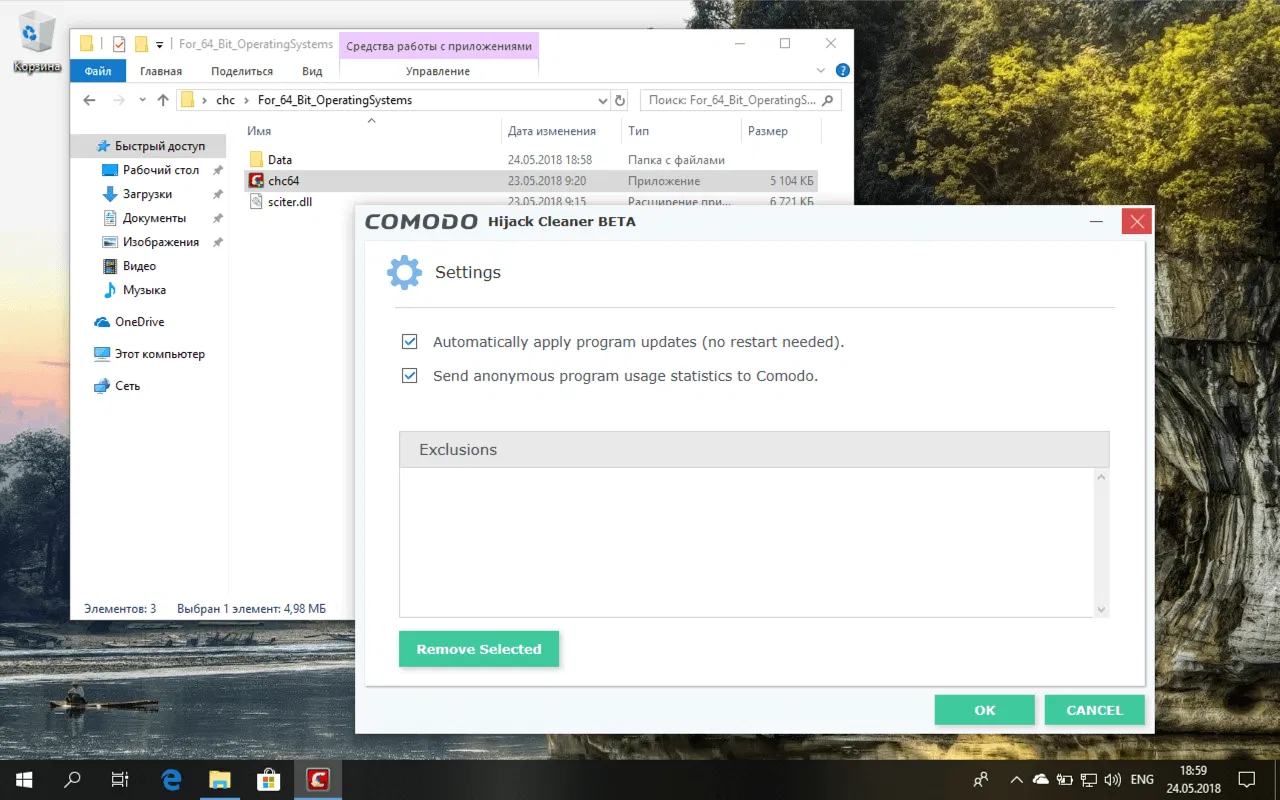Open the Управление ribbon tab
1280x800 pixels.
pyautogui.click(x=438, y=71)
